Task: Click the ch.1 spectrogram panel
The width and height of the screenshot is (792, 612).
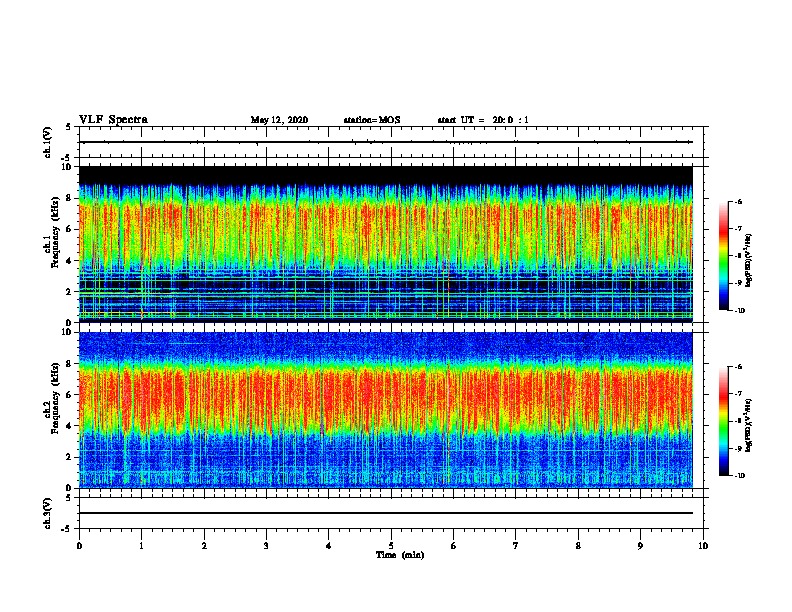Action: click(x=386, y=244)
